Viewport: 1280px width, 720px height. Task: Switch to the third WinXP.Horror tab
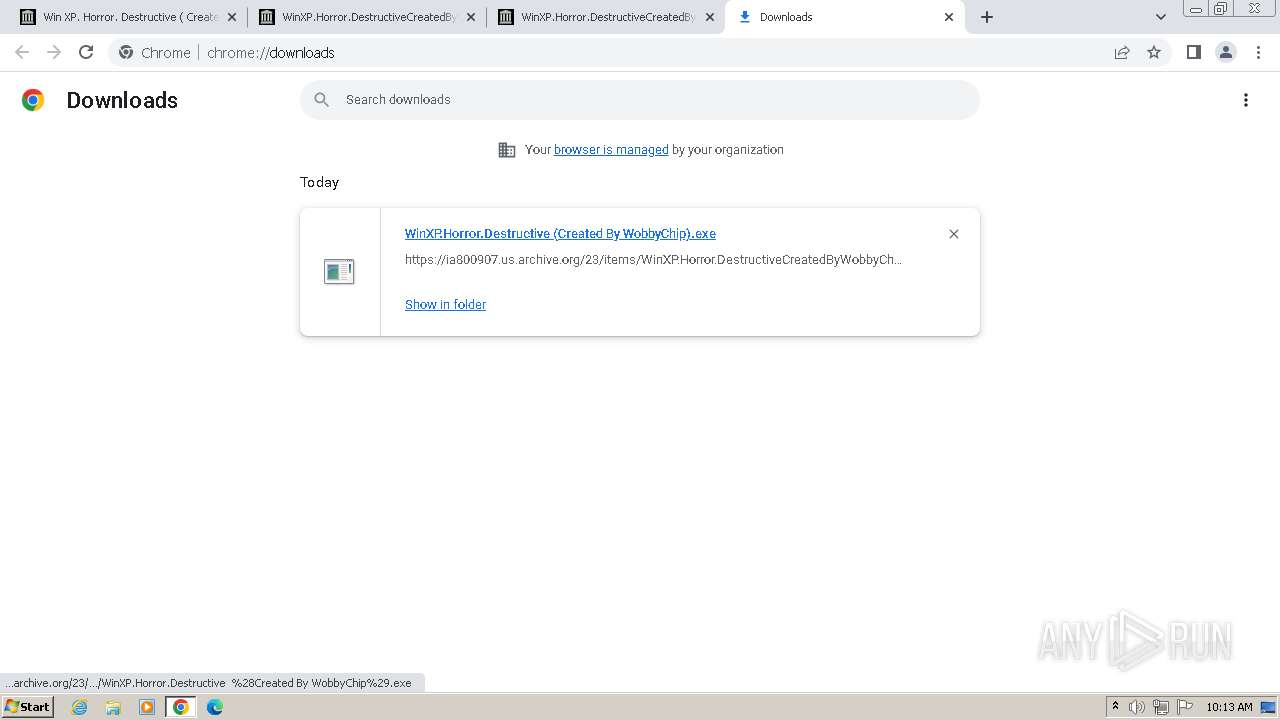point(605,17)
